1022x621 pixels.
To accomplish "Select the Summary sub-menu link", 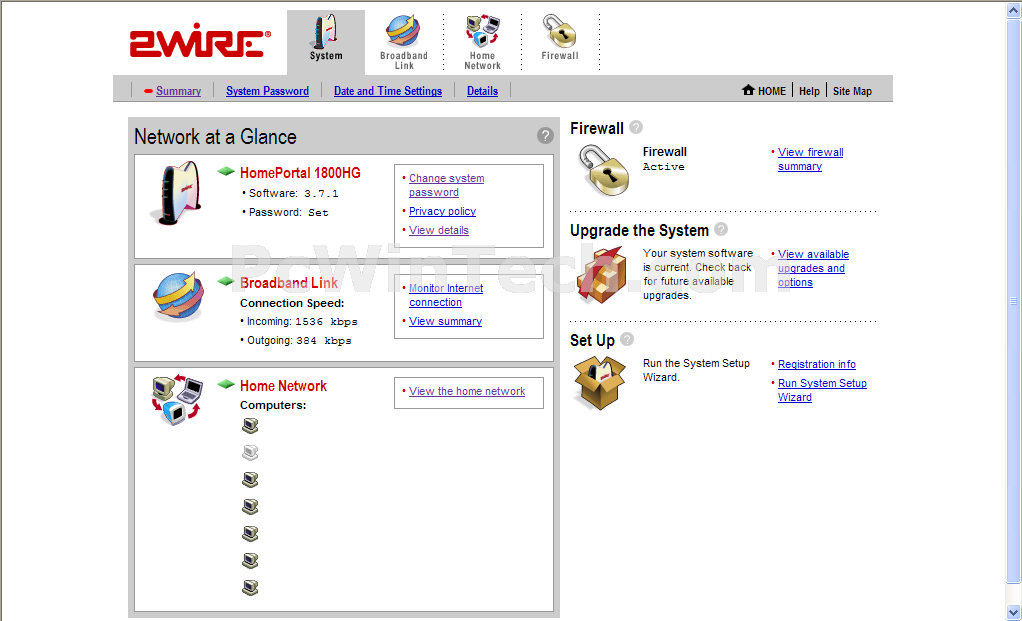I will point(178,91).
